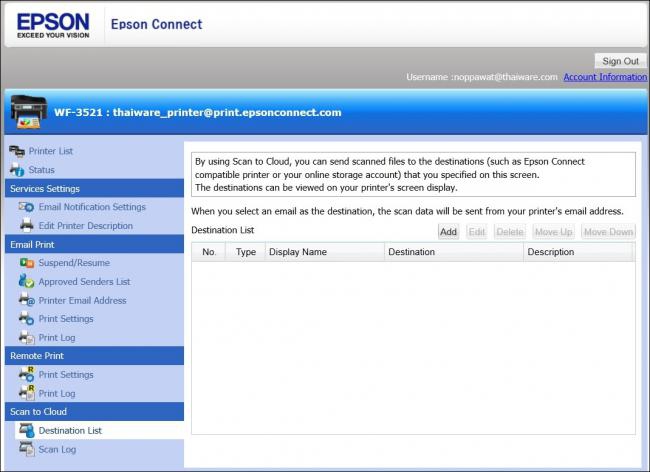Click the Scan Log icon
The image size is (650, 472).
(27, 449)
